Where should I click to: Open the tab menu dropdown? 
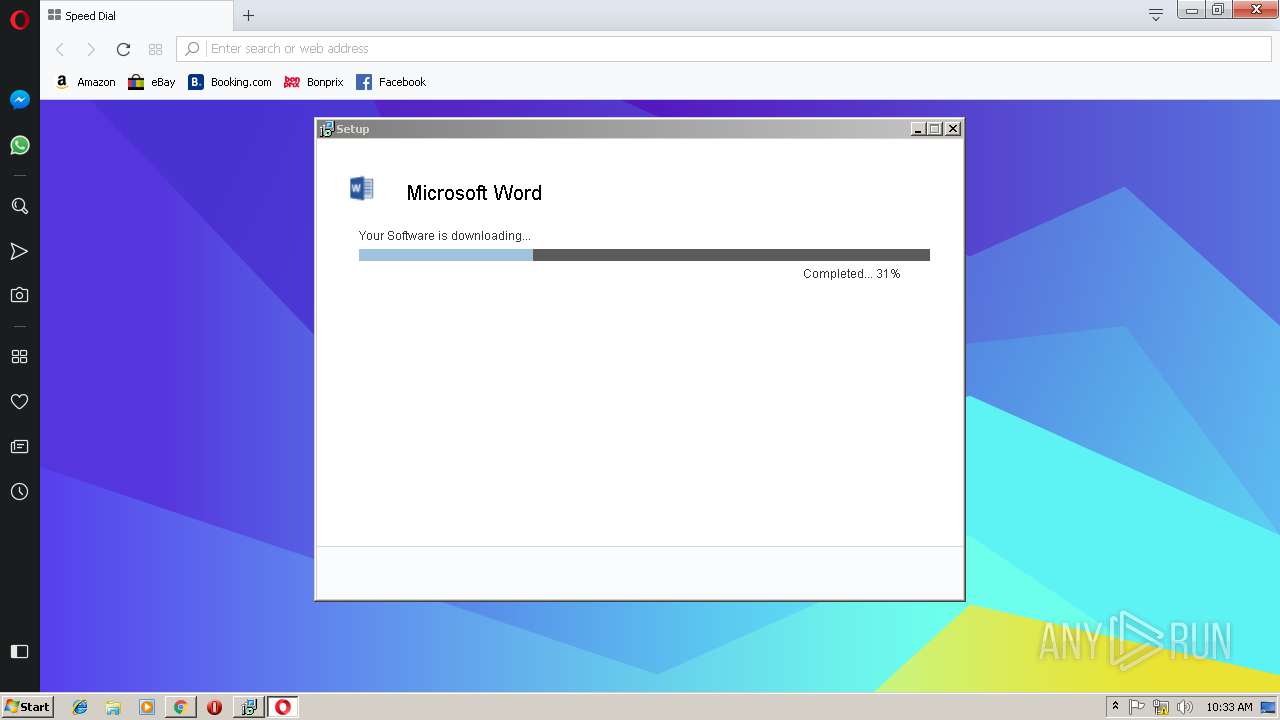coord(1155,15)
